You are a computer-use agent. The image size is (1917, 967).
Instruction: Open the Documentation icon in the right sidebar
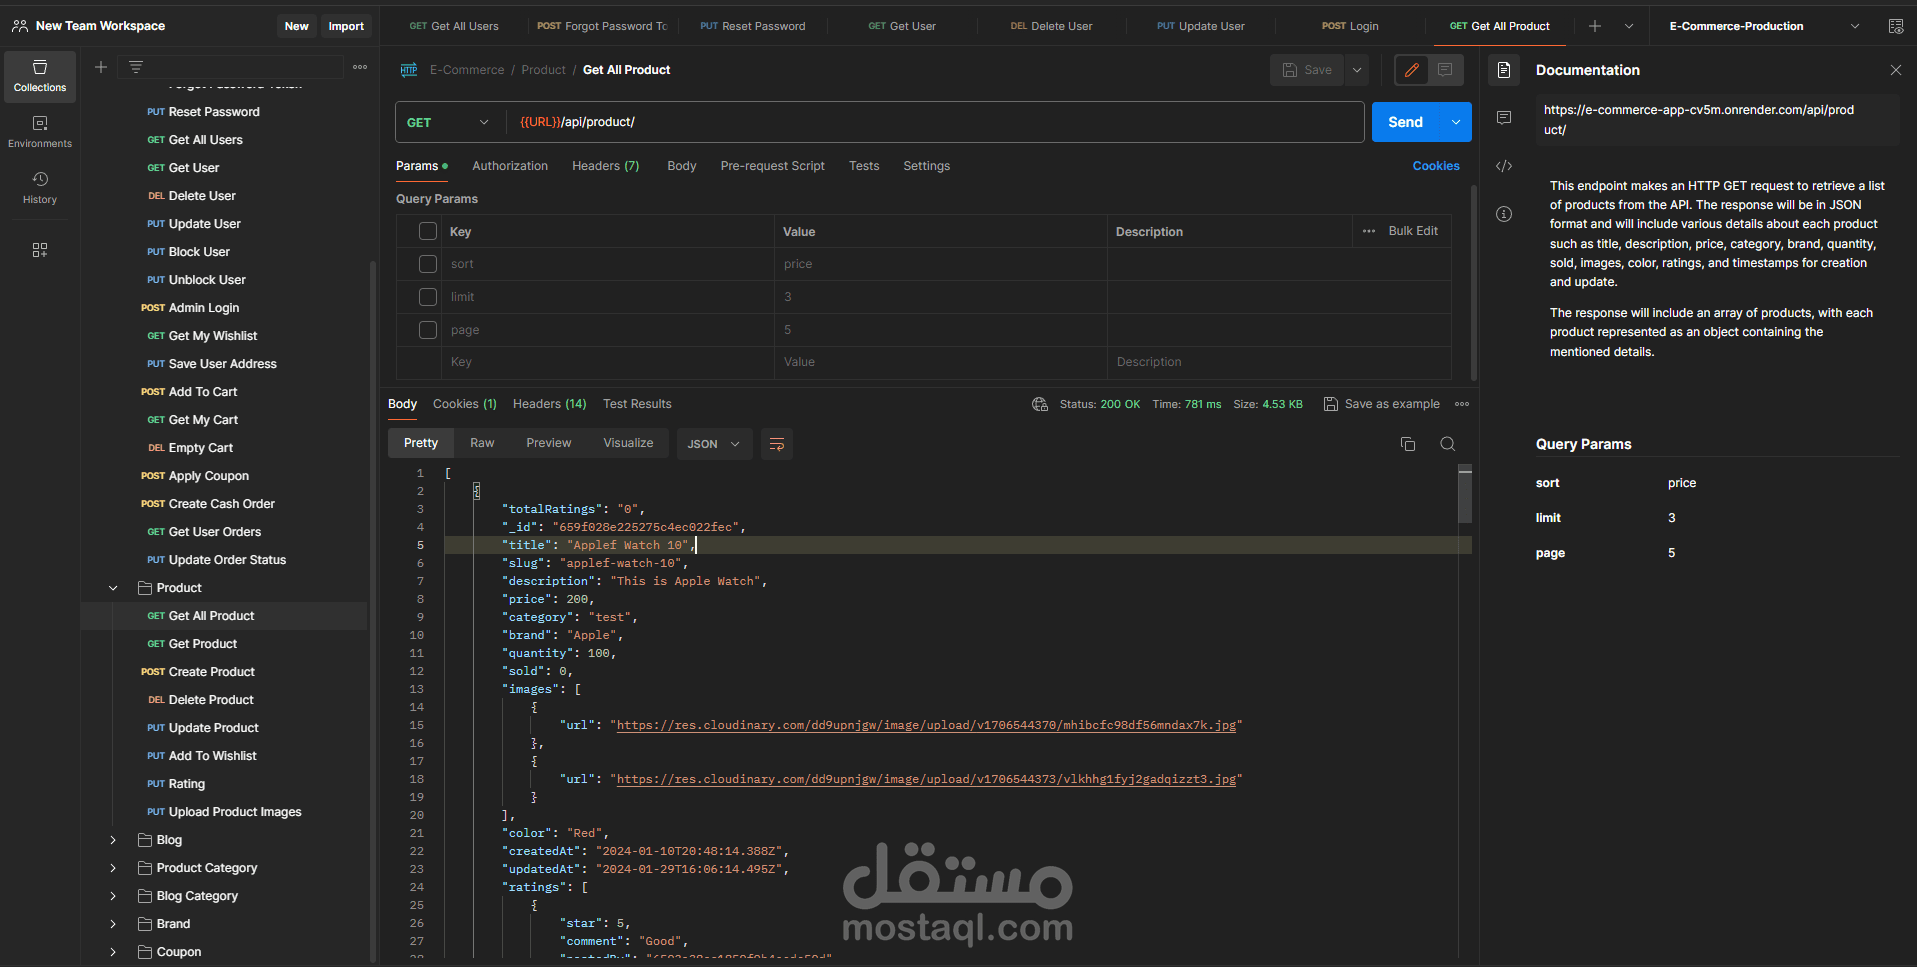pos(1504,70)
